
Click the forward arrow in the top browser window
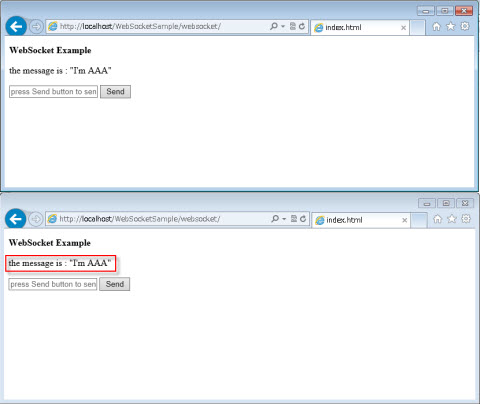(36, 27)
